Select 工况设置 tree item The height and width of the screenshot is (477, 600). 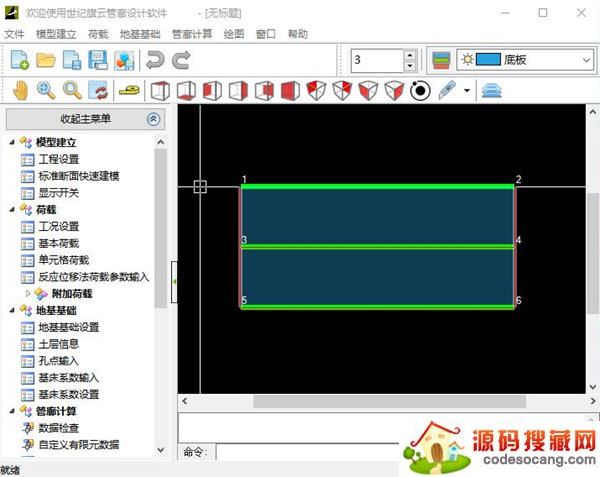pyautogui.click(x=59, y=226)
